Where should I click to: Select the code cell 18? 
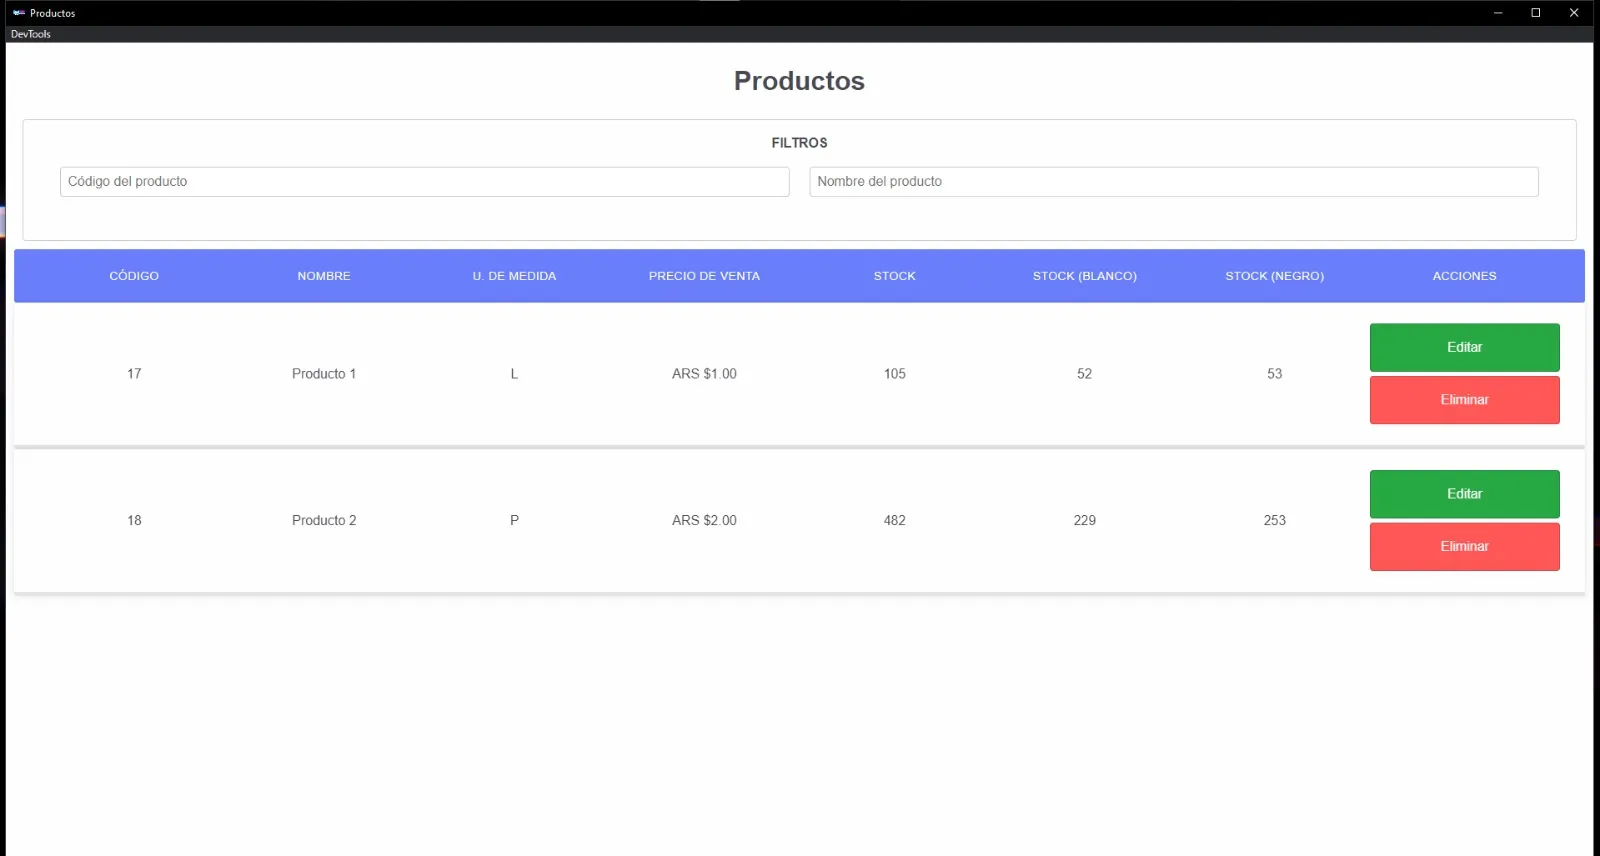[x=134, y=521]
